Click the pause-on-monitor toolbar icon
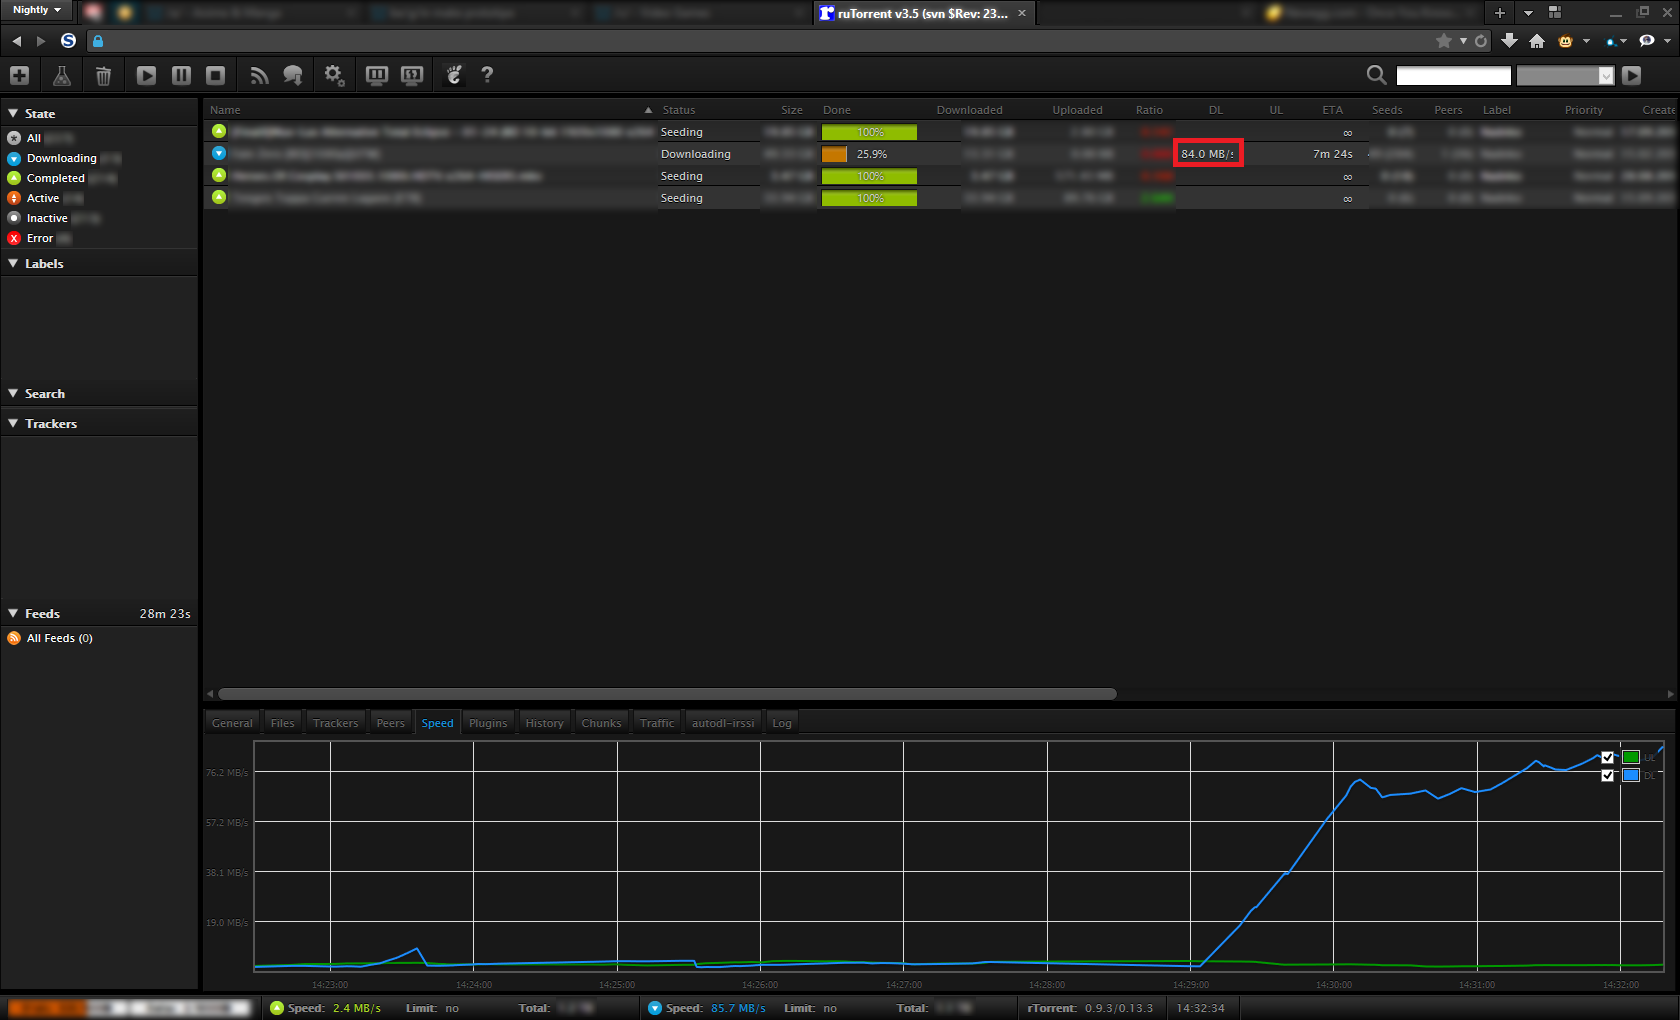Image resolution: width=1680 pixels, height=1020 pixels. click(x=377, y=75)
